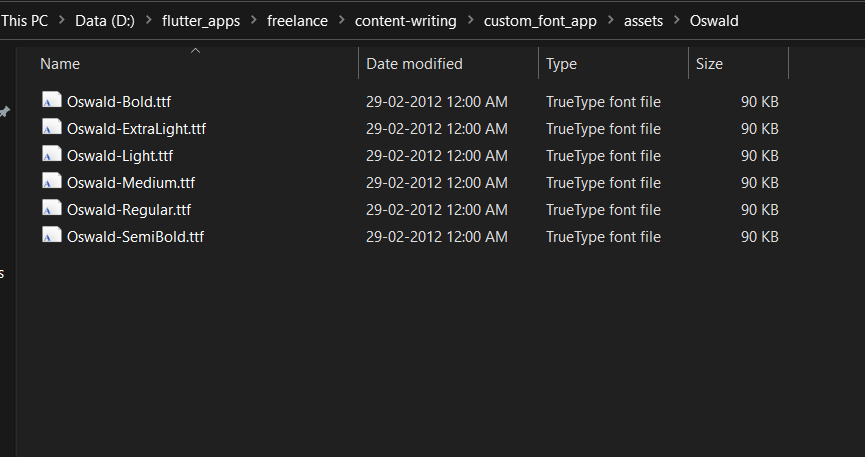Expand the chevron after flutter_apps in breadcrumb
865x457 pixels.
(x=254, y=21)
